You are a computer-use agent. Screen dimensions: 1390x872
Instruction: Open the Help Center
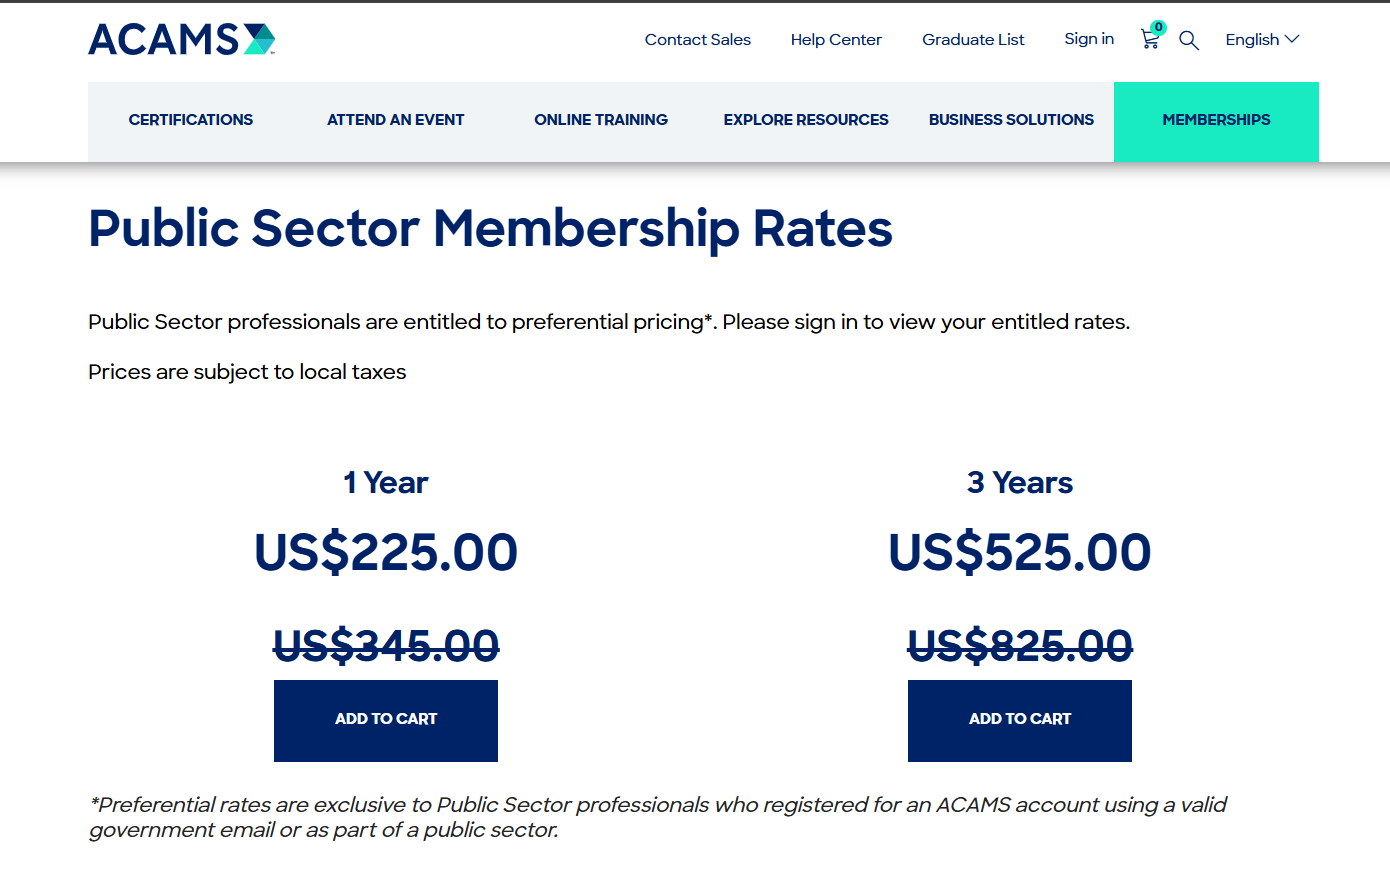[x=836, y=39]
